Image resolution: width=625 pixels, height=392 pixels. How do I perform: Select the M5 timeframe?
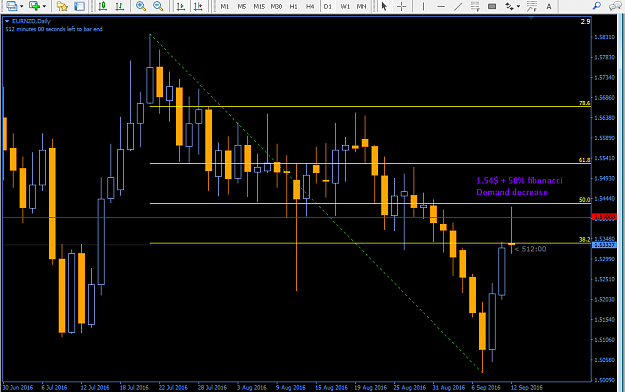(242, 6)
